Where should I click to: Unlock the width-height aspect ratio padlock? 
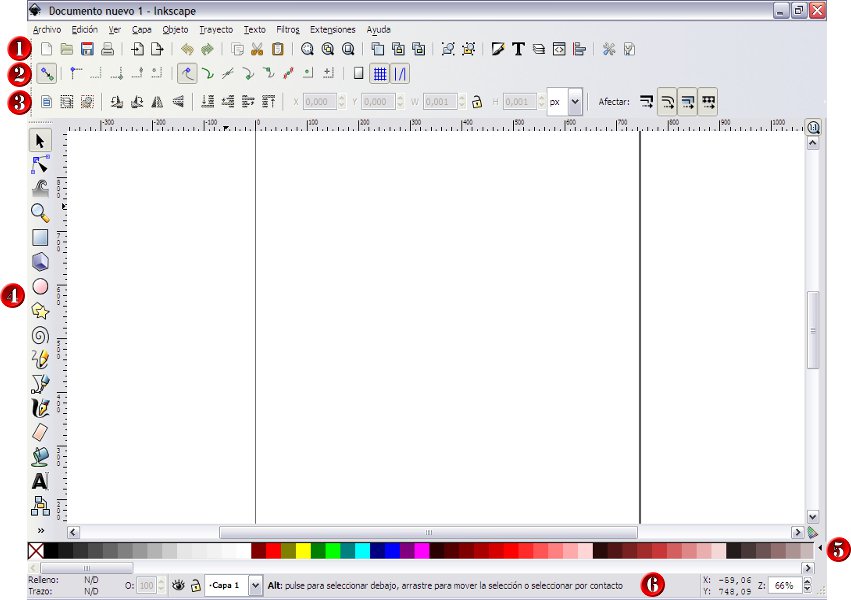pyautogui.click(x=475, y=103)
